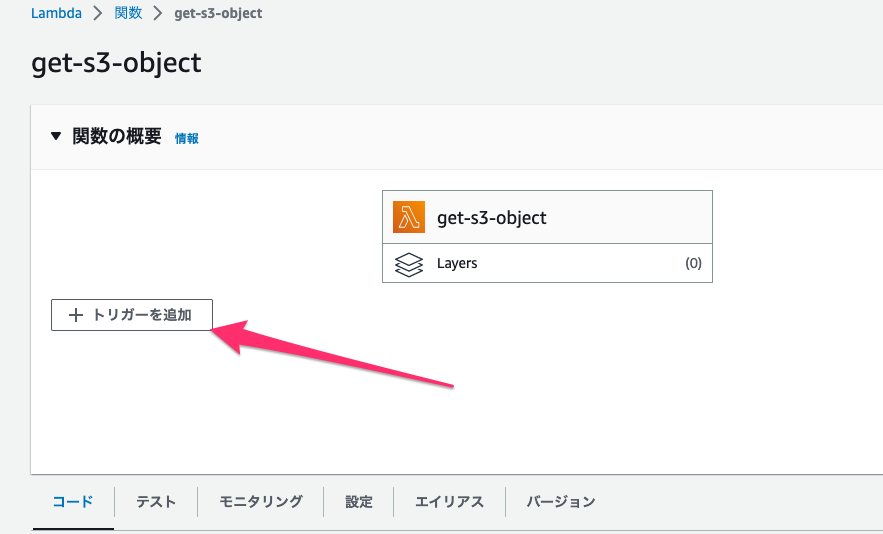Click the get-s3-object page heading
The width and height of the screenshot is (883, 534).
coord(116,63)
